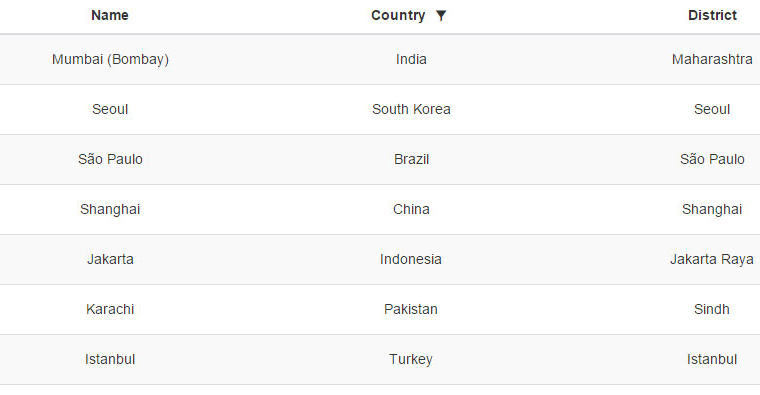Select the Shanghai name cell
Image resolution: width=760 pixels, height=395 pixels.
click(x=110, y=209)
